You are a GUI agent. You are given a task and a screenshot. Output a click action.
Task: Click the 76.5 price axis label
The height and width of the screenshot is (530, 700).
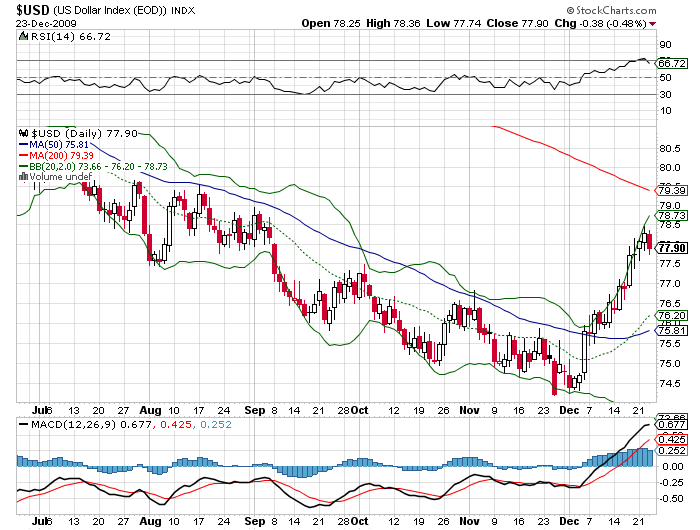click(x=670, y=303)
